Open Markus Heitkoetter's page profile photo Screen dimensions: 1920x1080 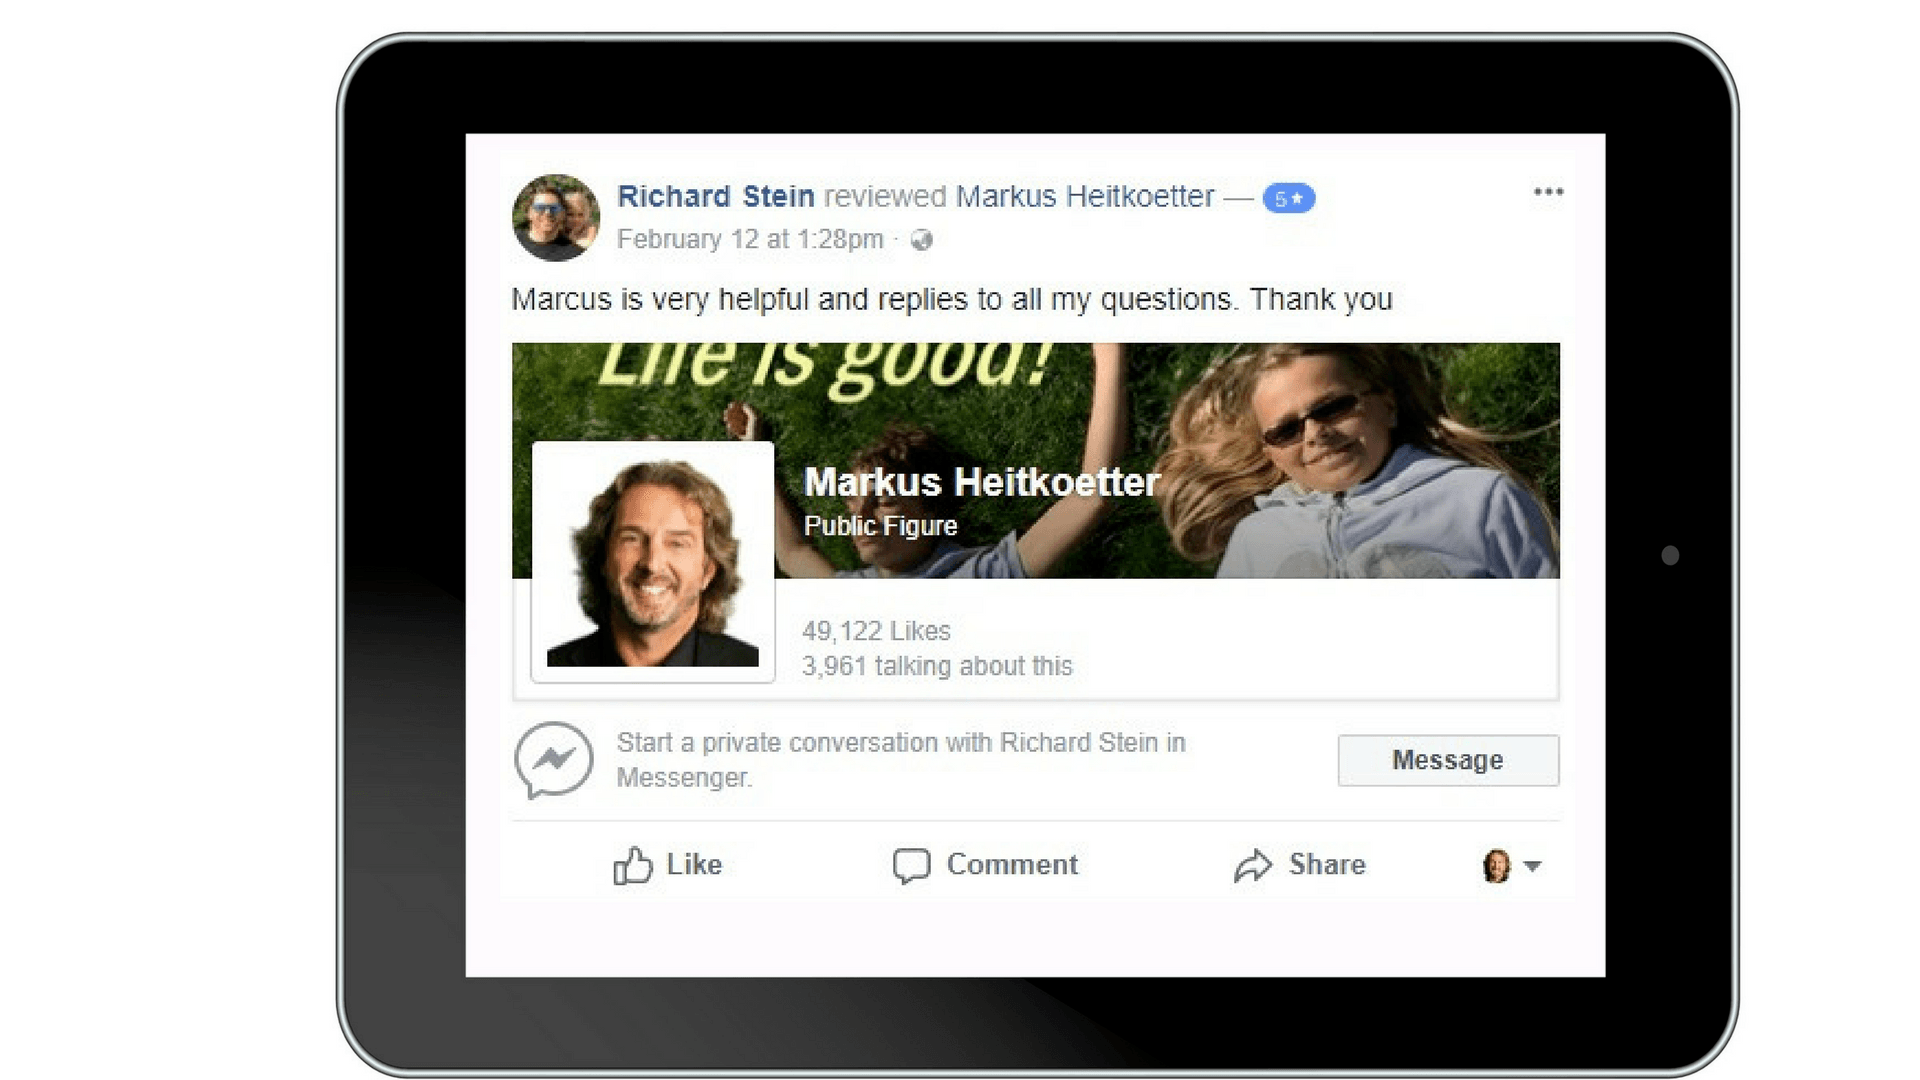point(653,562)
